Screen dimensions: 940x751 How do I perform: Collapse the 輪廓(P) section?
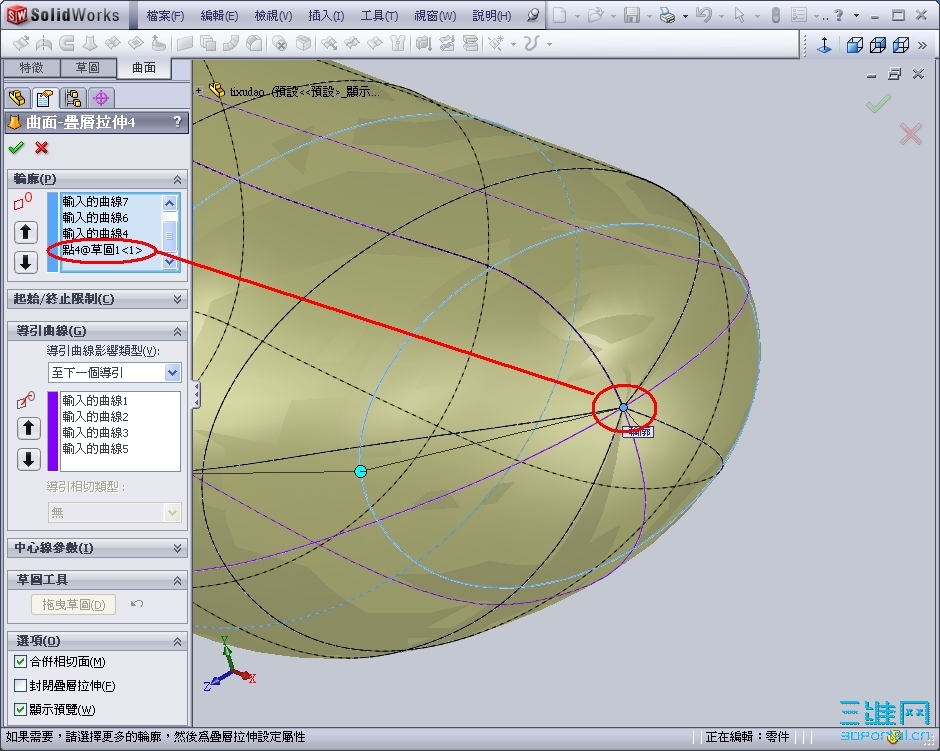177,179
